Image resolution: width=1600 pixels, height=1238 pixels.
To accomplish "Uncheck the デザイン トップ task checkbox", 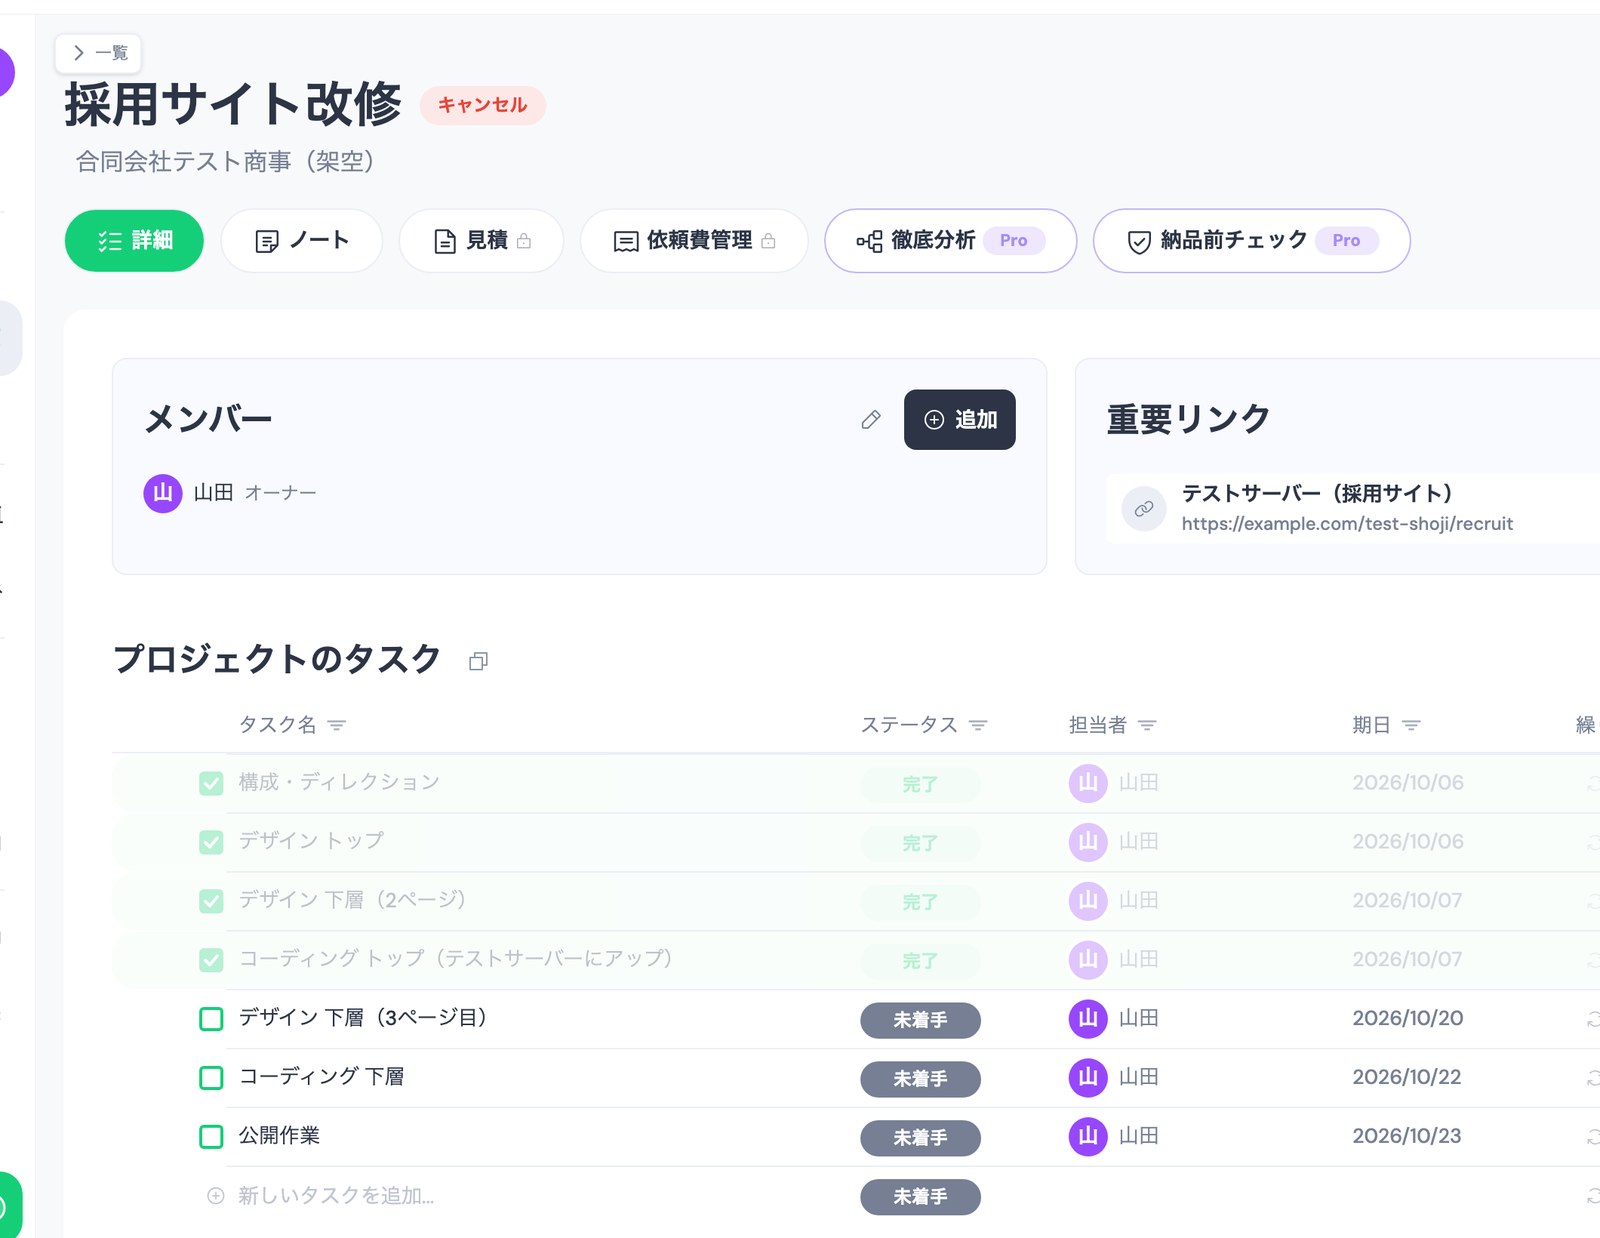I will pyautogui.click(x=211, y=842).
